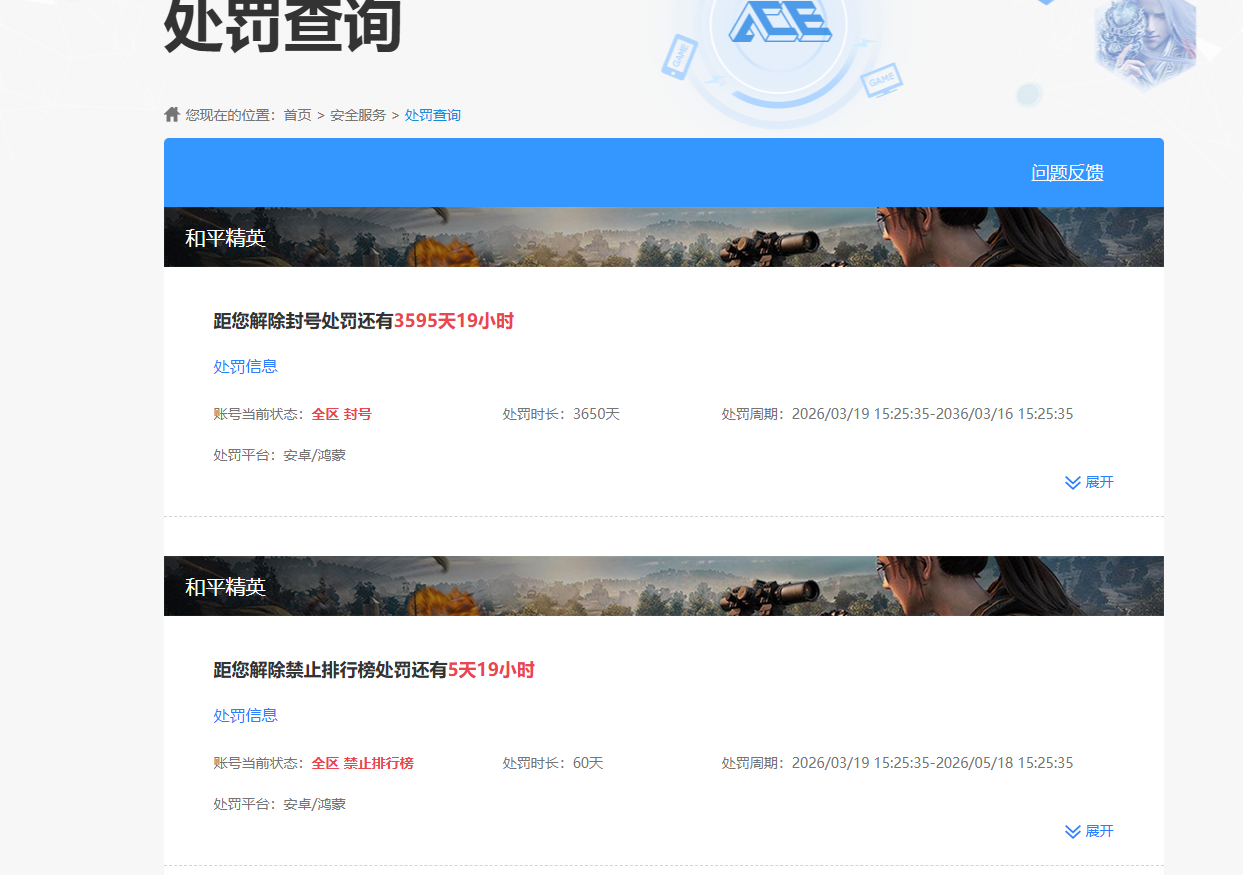This screenshot has height=875, width=1243.
Task: Click the second 和平精英 banner with 5天19小时 penalty
Action: click(664, 586)
